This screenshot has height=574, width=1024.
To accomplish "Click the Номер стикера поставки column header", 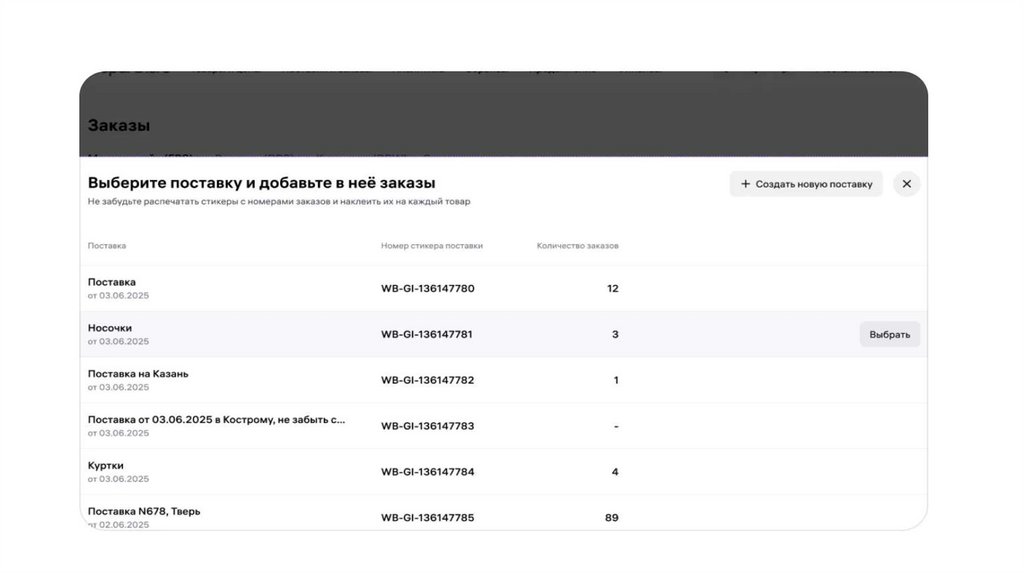I will pyautogui.click(x=431, y=246).
